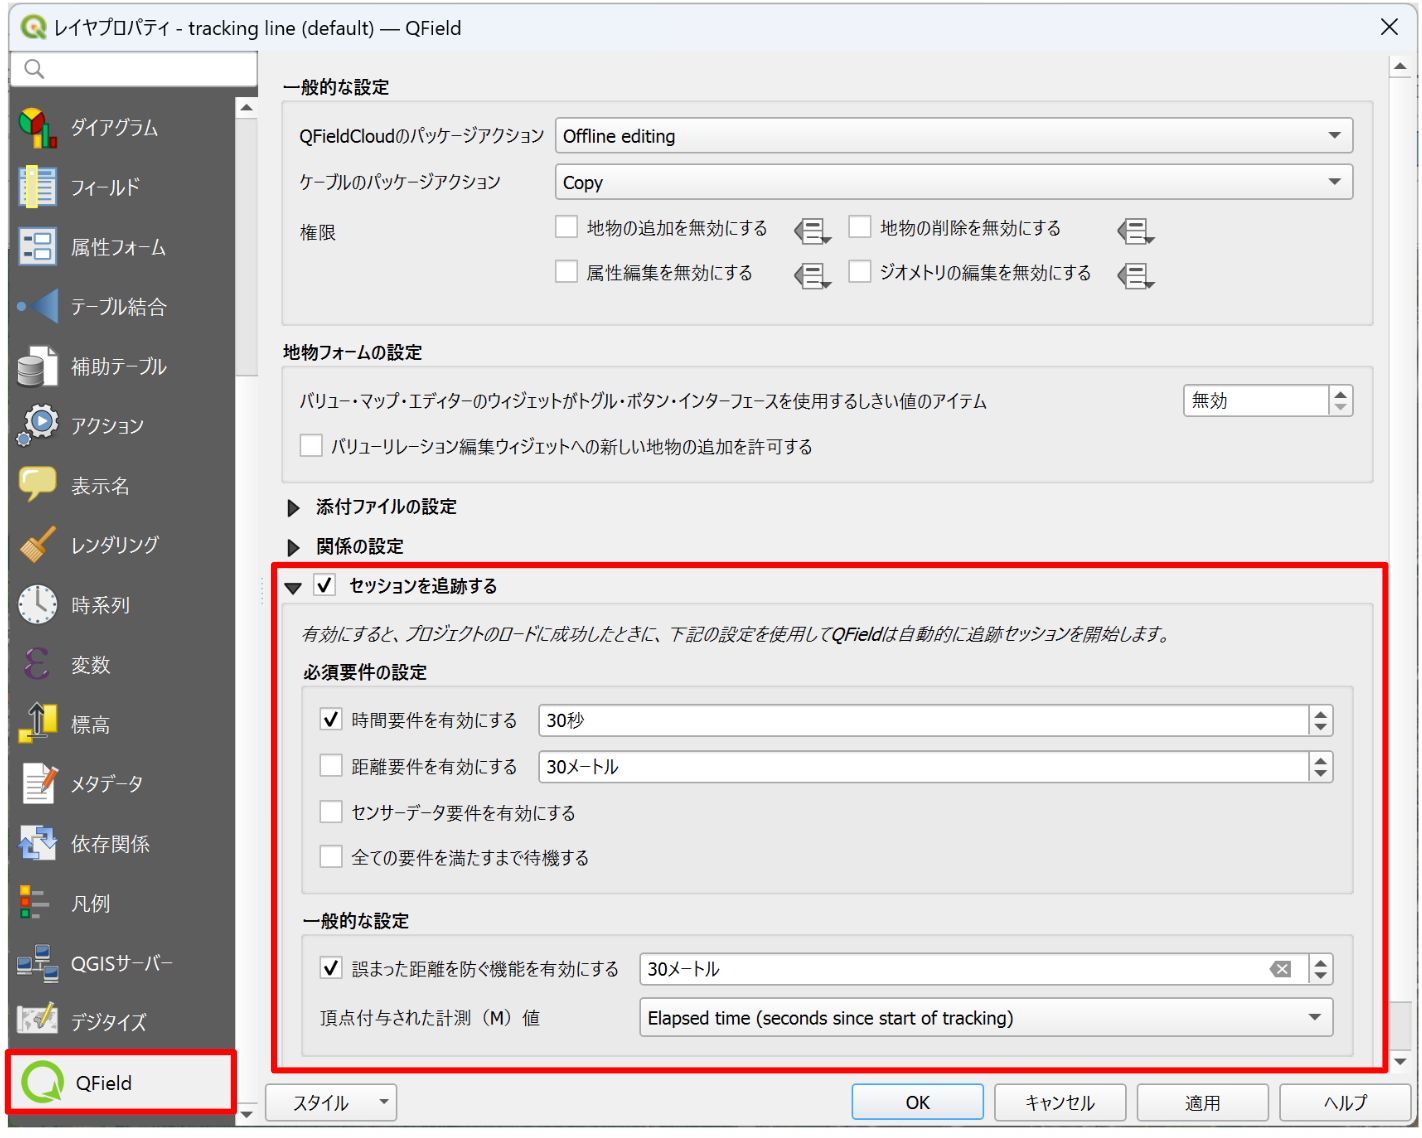Open the 表示名 speech bubble icon
The width and height of the screenshot is (1422, 1138).
[37, 485]
